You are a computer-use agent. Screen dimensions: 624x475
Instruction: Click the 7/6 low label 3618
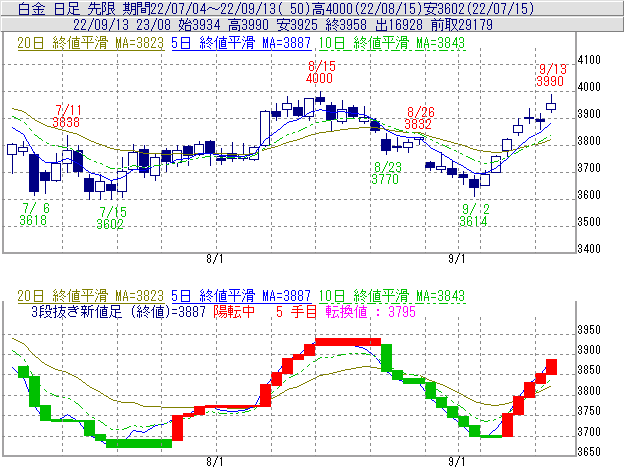pyautogui.click(x=33, y=220)
